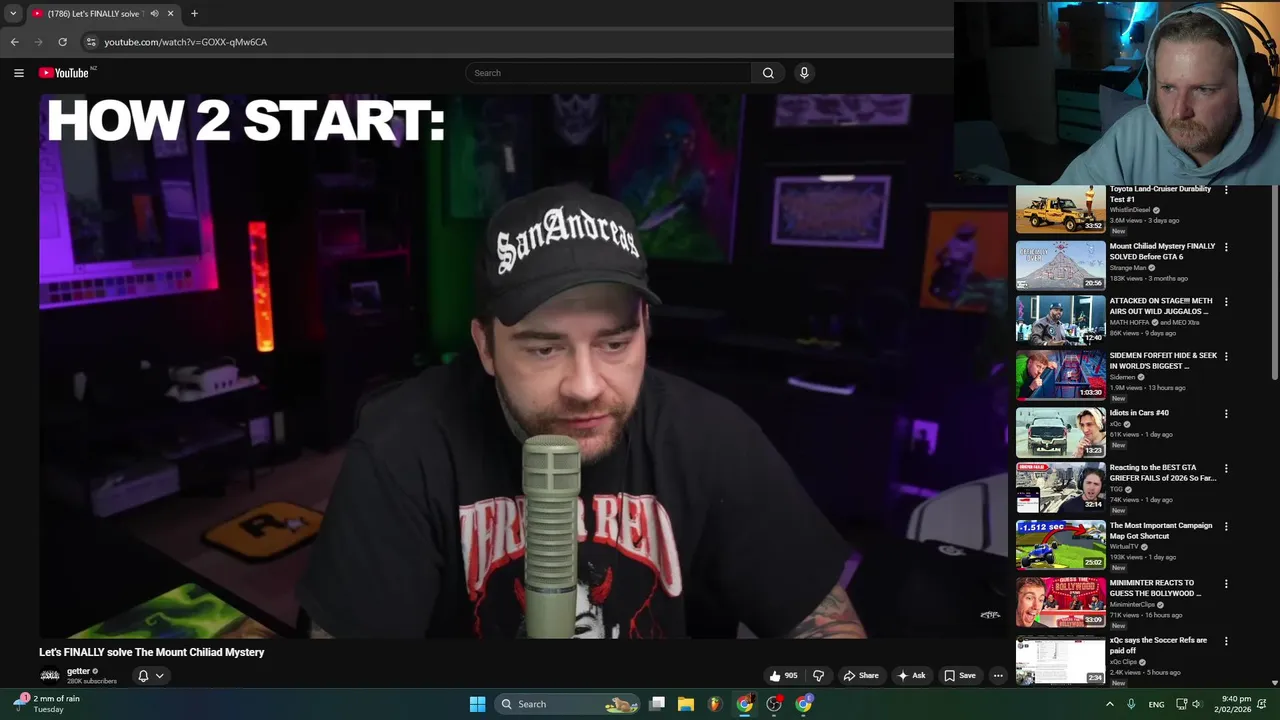Save the video to a playlist
The image size is (1280, 720).
(959, 676)
